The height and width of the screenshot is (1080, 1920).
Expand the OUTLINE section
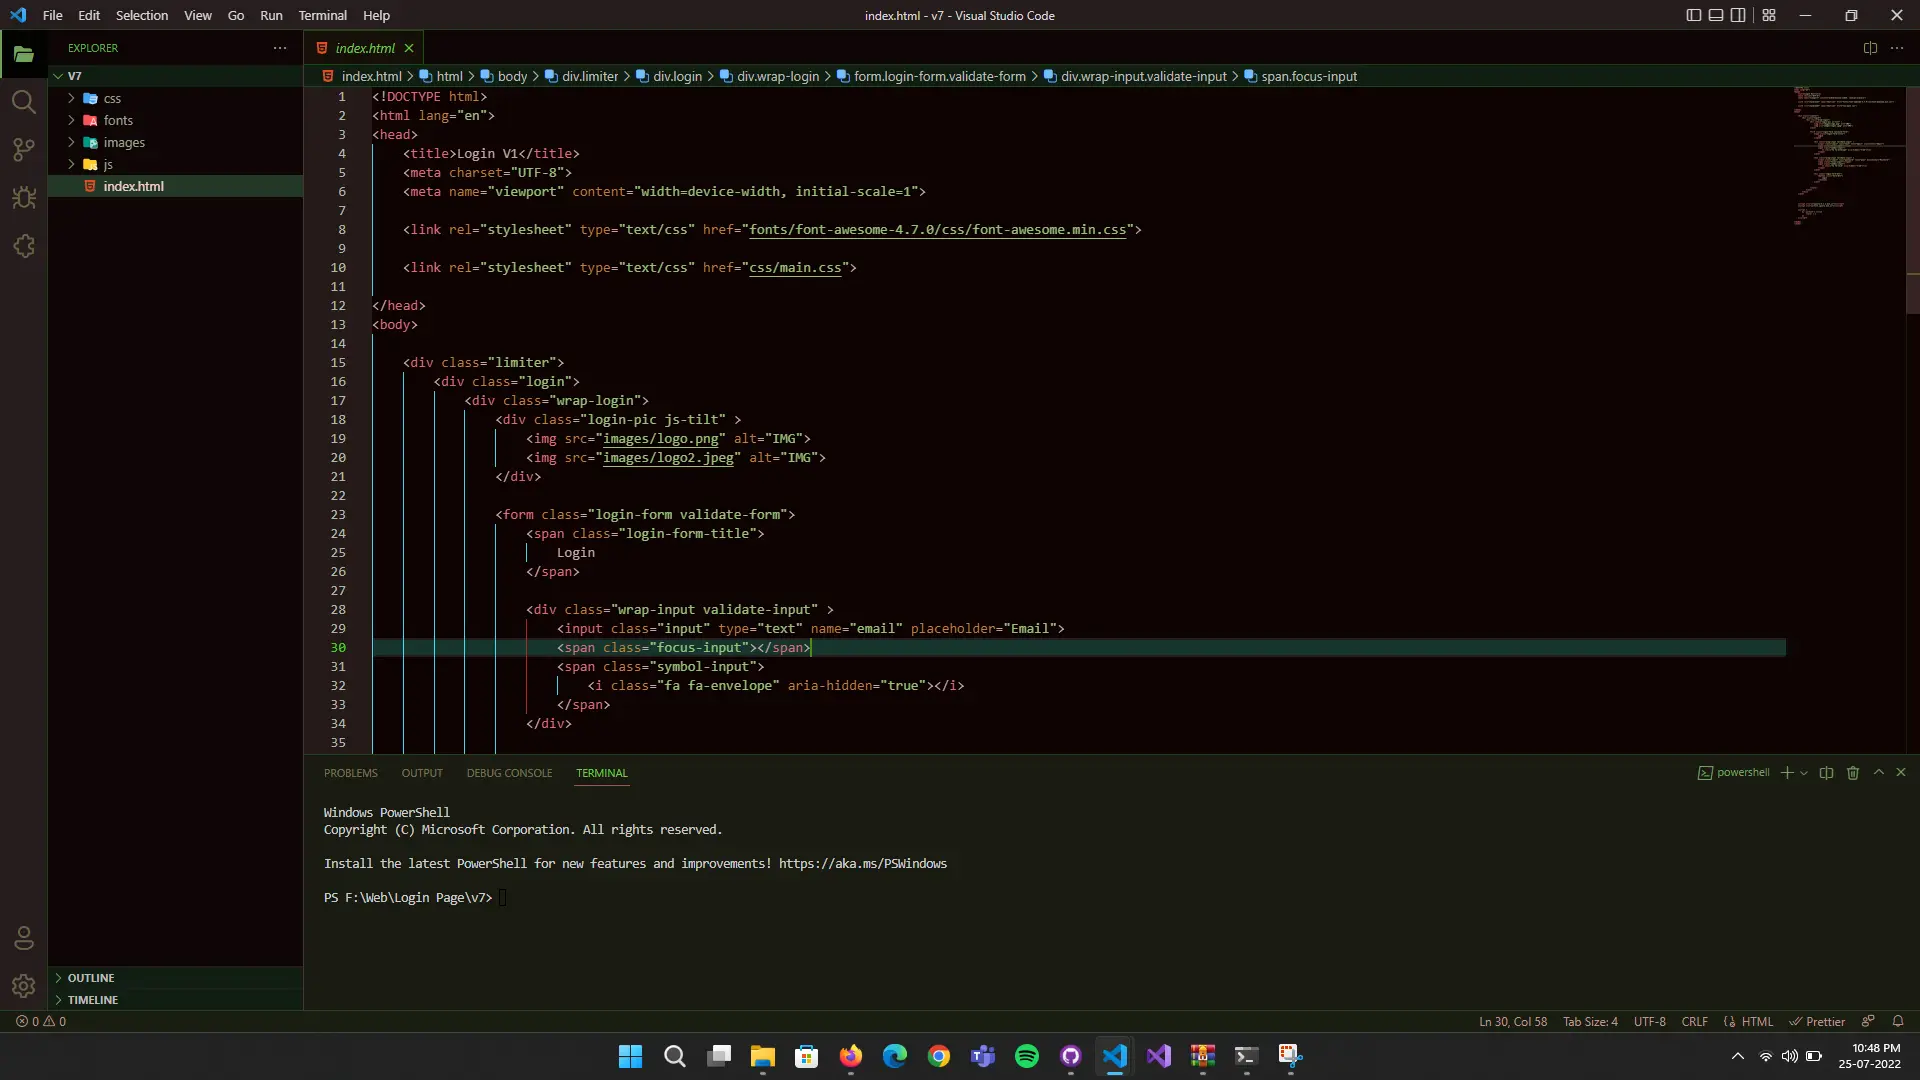click(91, 978)
